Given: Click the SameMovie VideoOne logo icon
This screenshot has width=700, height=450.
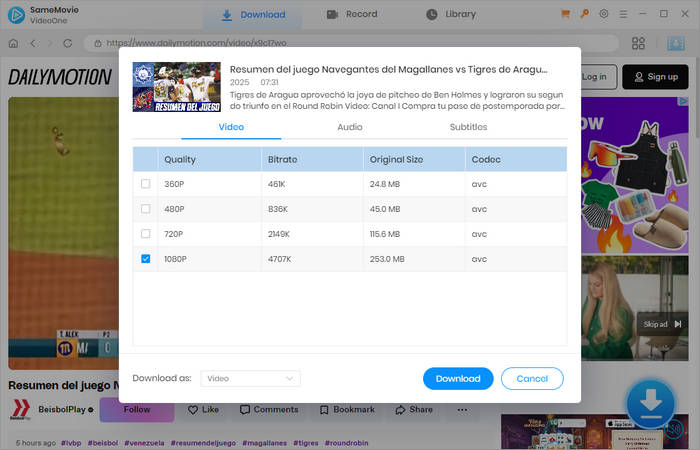Looking at the screenshot, I should tap(17, 15).
